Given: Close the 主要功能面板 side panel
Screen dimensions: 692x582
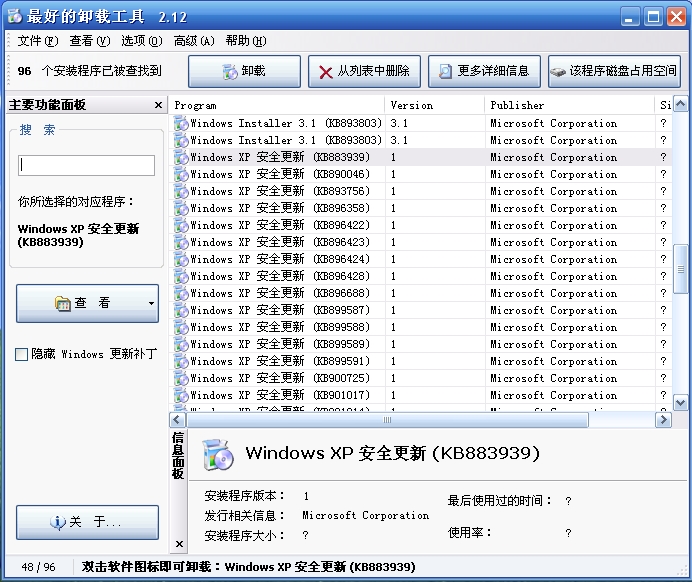Looking at the screenshot, I should click(x=158, y=105).
